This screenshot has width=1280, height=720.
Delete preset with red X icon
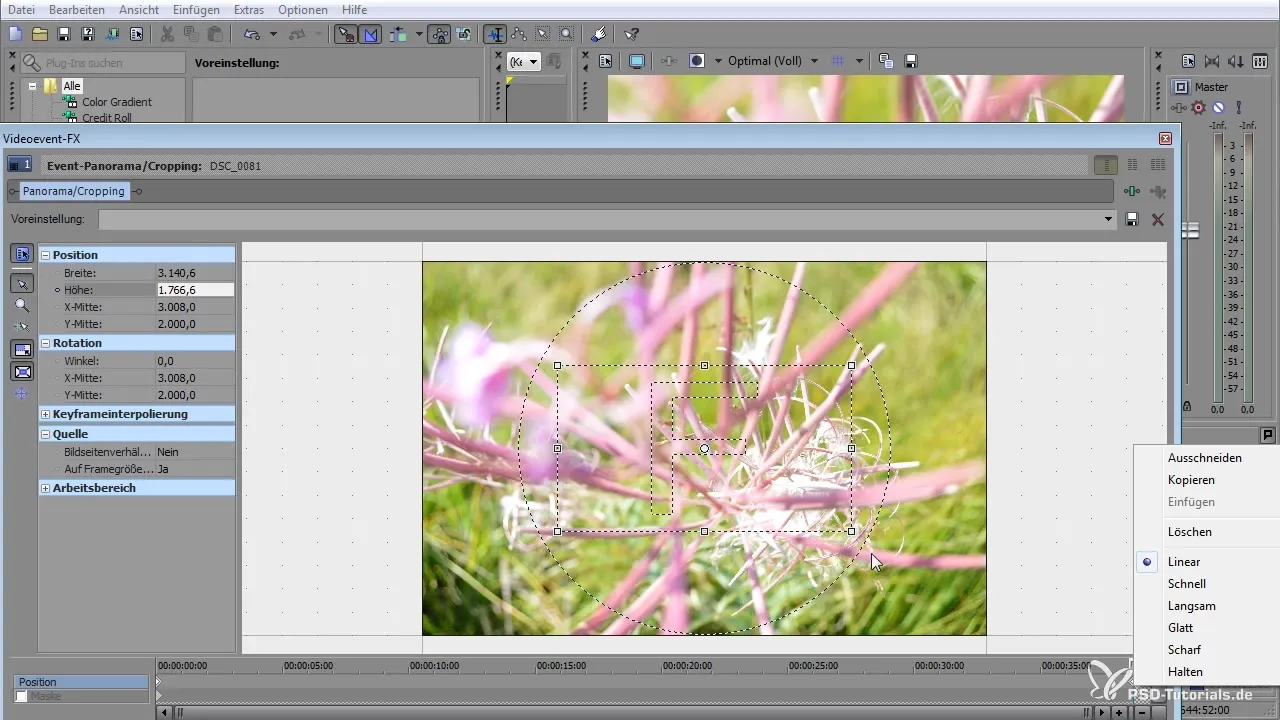click(x=1158, y=219)
